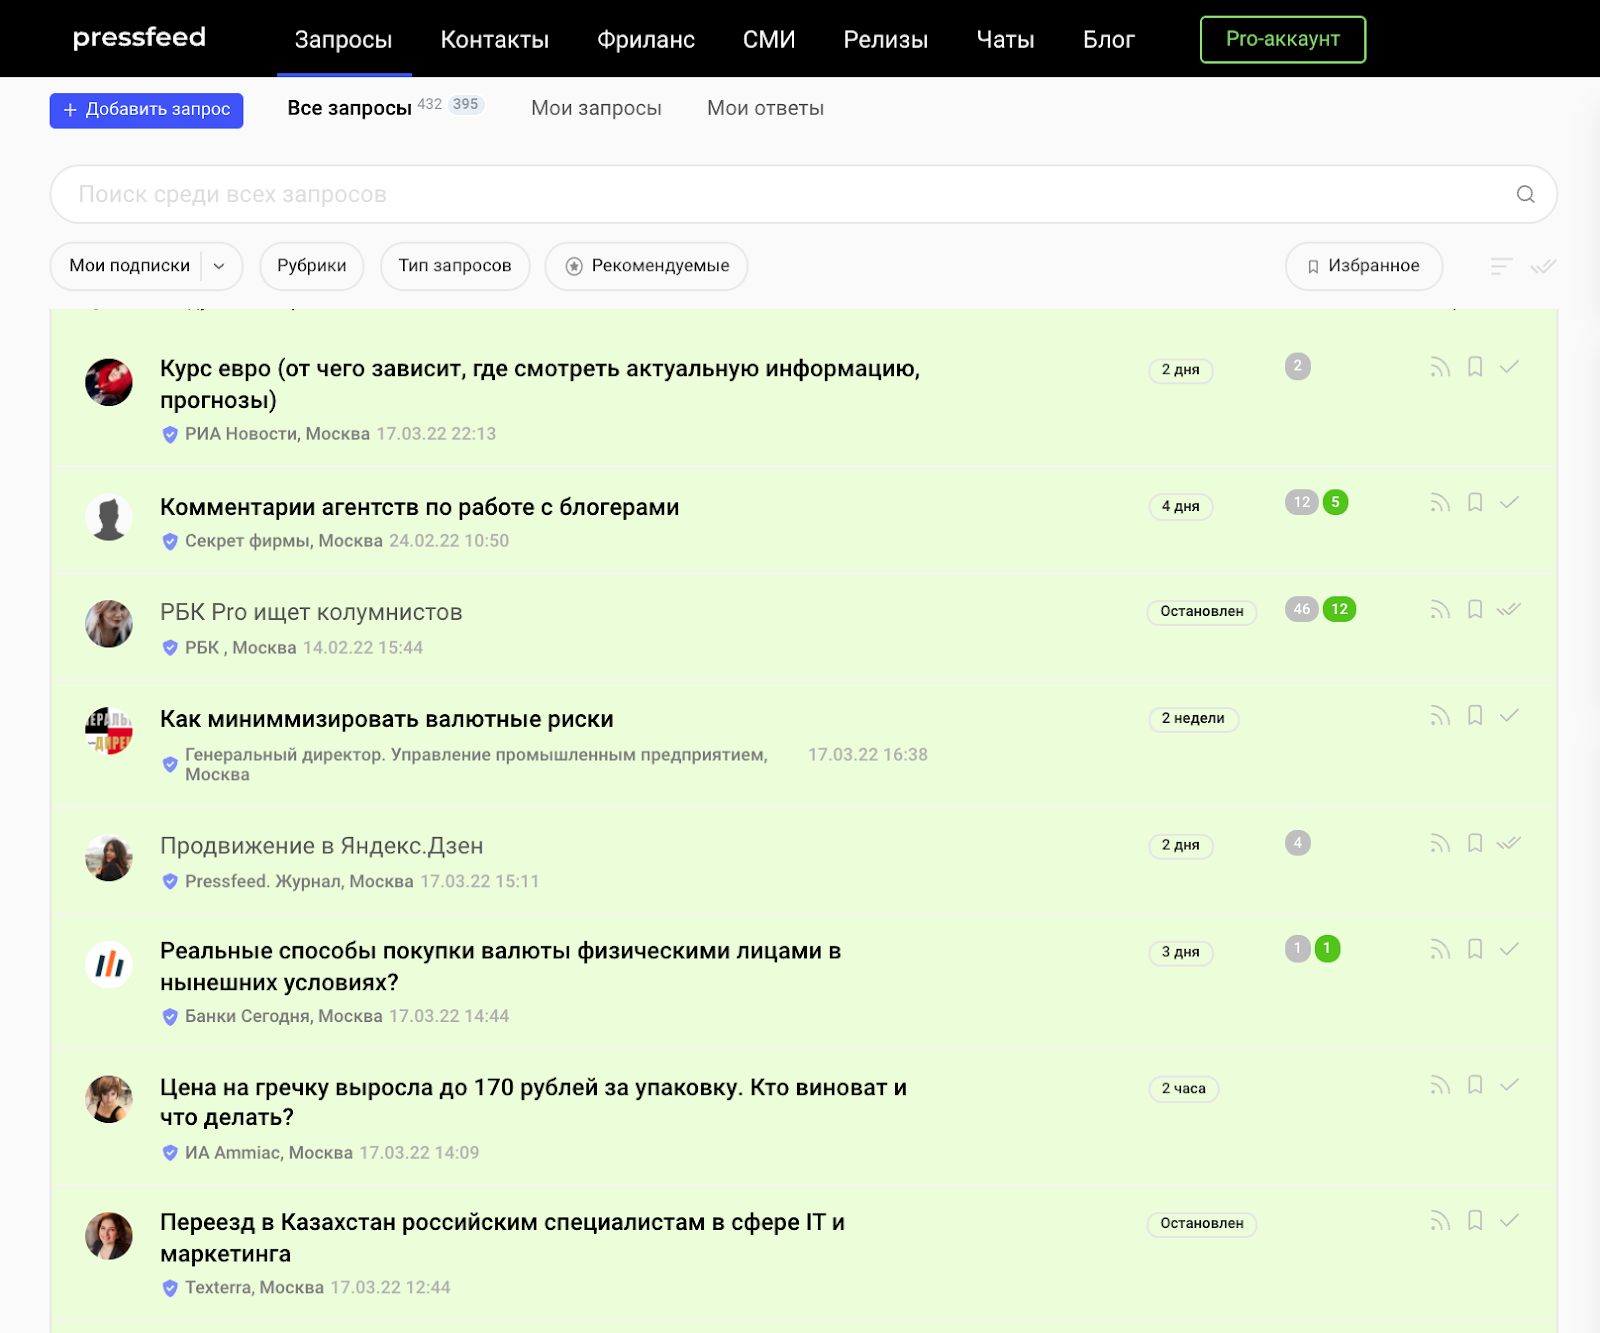The image size is (1600, 1333).
Task: Click RSS icon on Яндекс.Дзен row
Action: point(1440,844)
